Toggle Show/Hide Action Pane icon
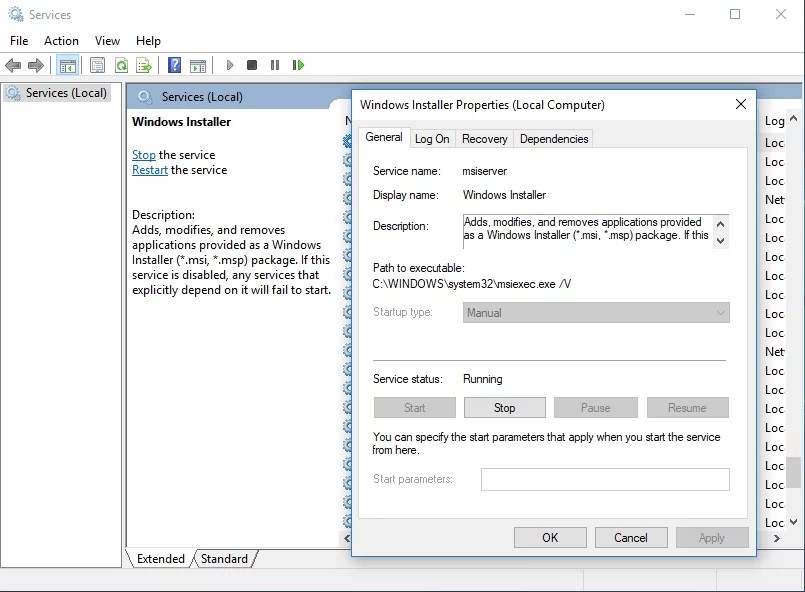 (x=198, y=65)
